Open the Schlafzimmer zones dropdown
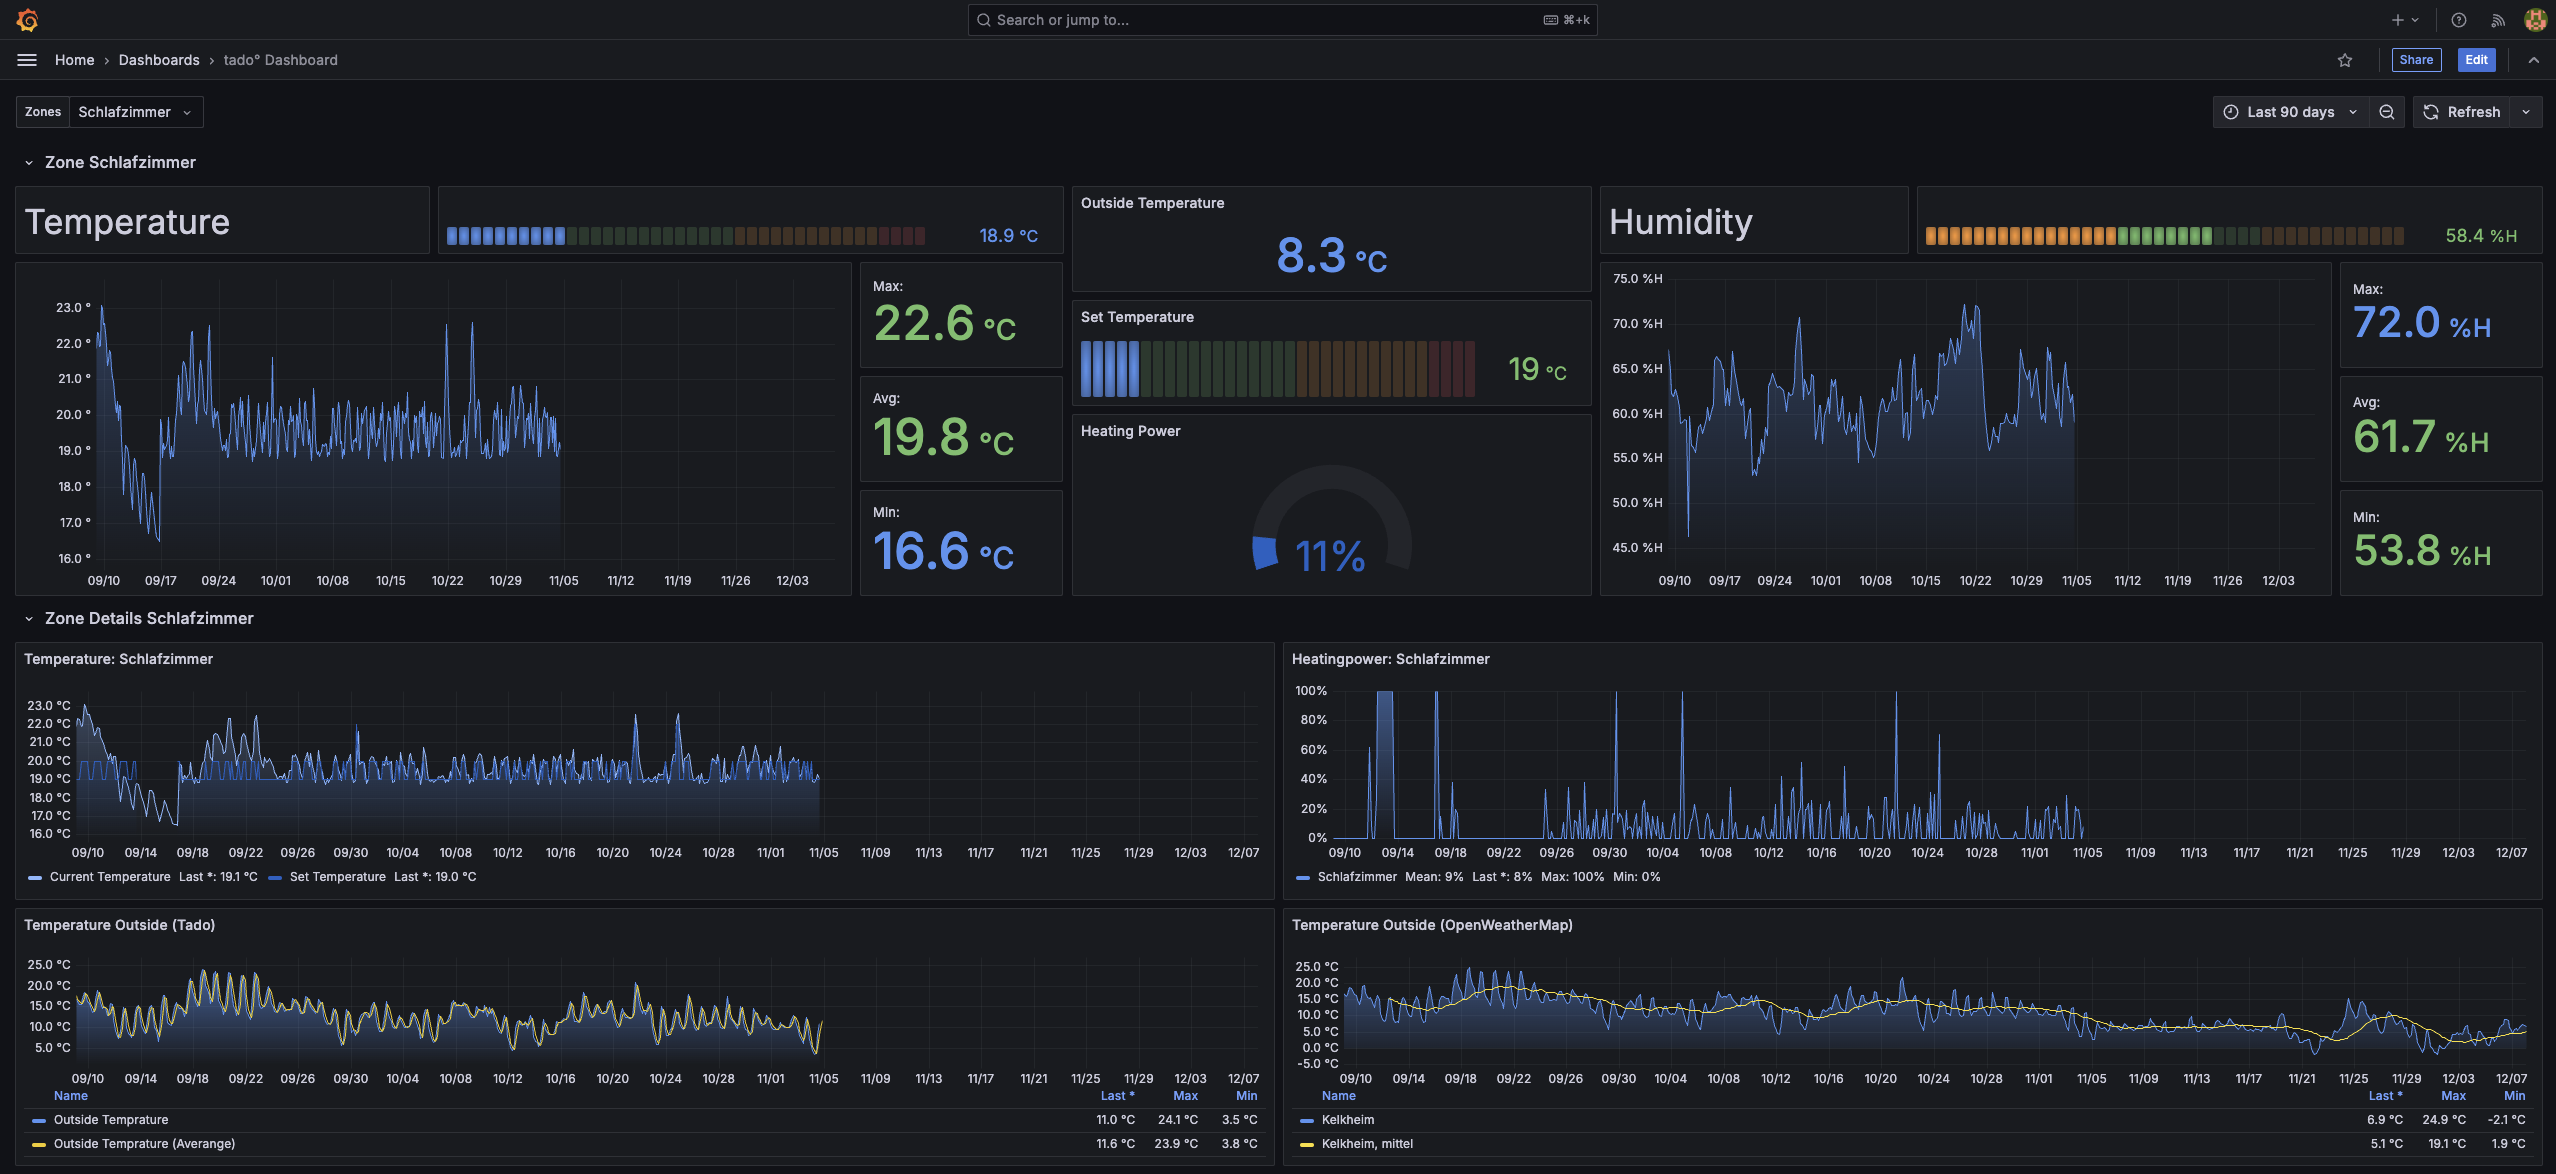The image size is (2556, 1174). pos(135,112)
